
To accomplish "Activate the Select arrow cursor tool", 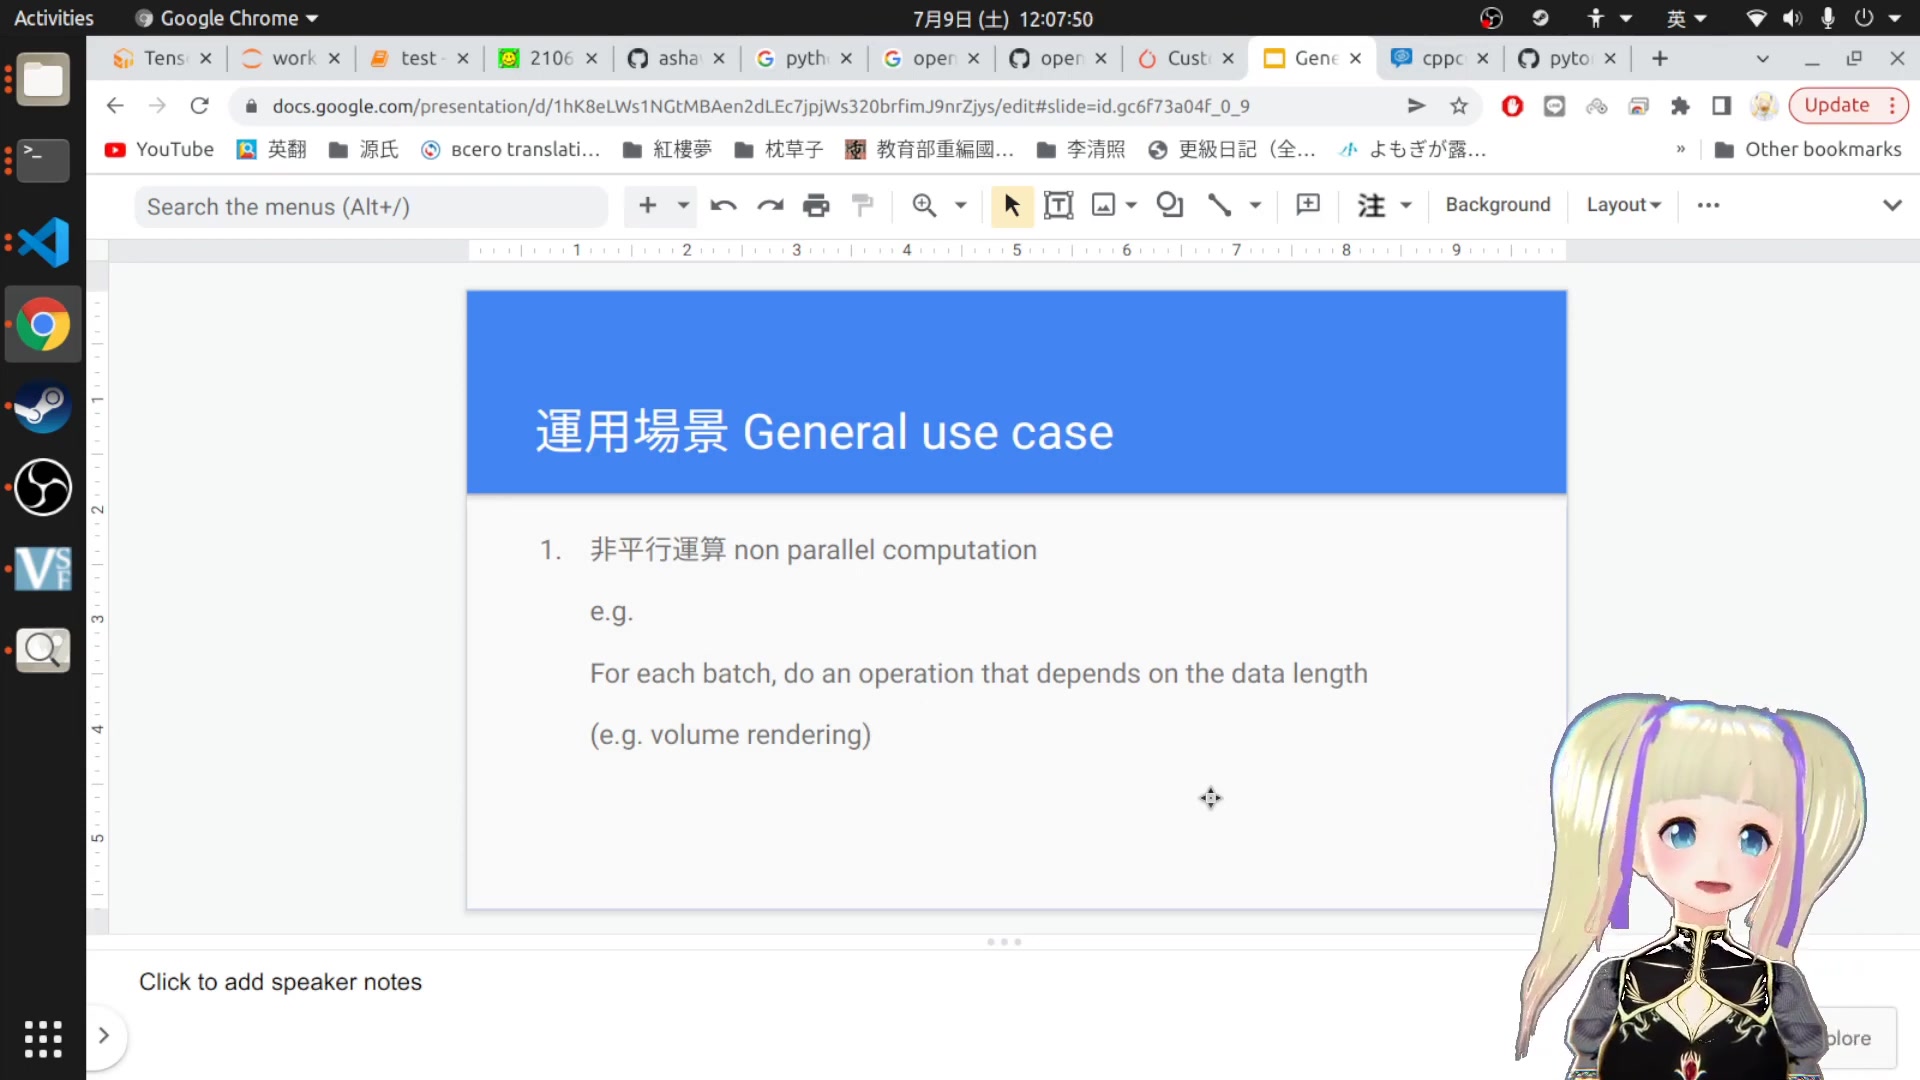I will (1011, 206).
